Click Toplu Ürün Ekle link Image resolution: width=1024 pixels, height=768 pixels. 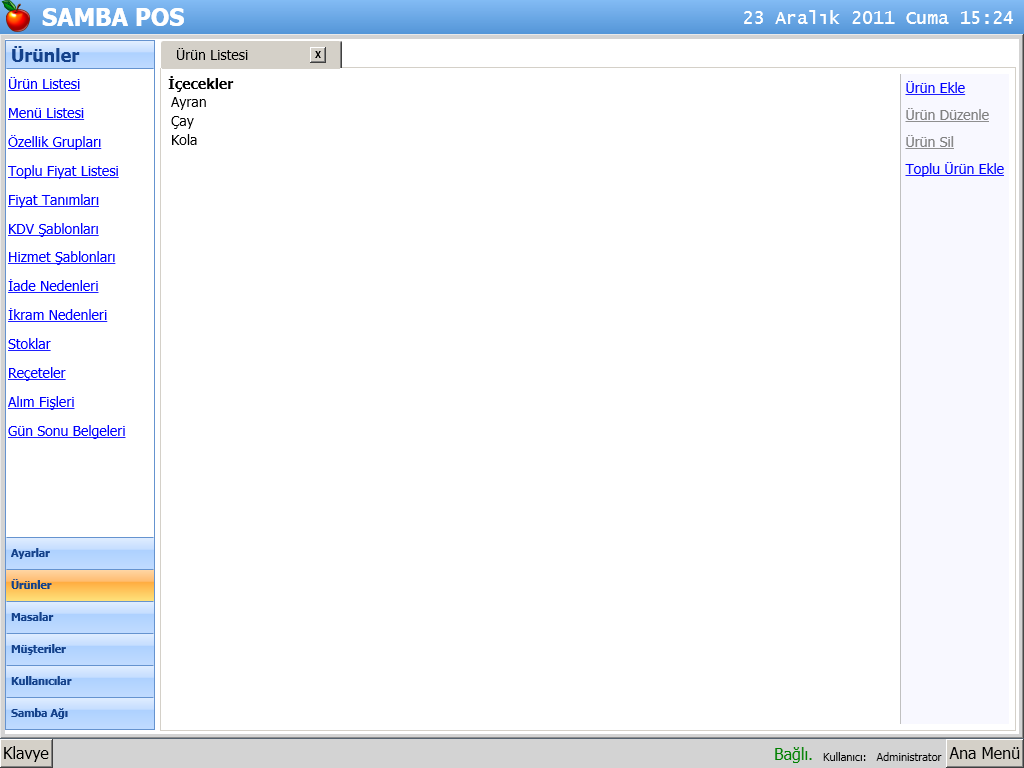point(954,169)
